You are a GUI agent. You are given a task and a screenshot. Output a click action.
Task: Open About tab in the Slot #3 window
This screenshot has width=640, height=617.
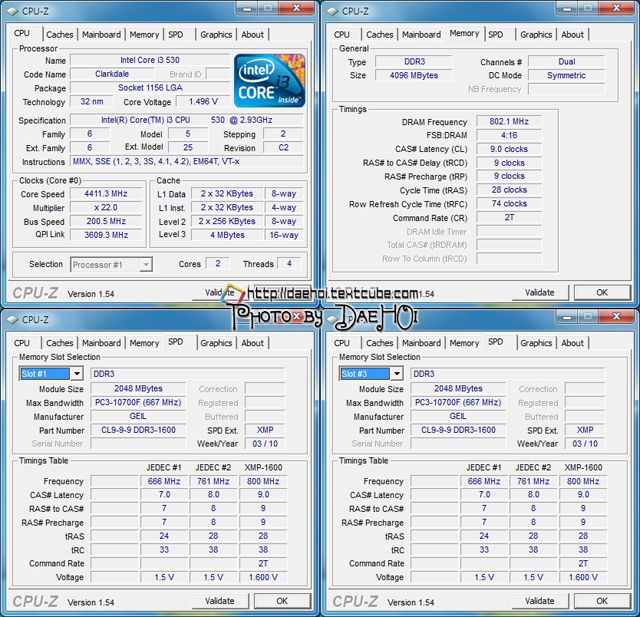point(572,343)
